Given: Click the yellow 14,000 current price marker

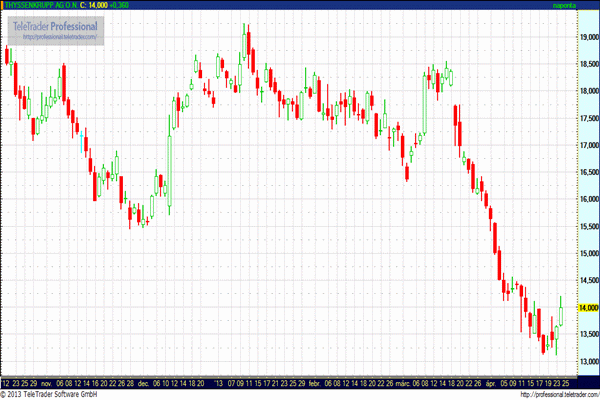Looking at the screenshot, I should [587, 308].
